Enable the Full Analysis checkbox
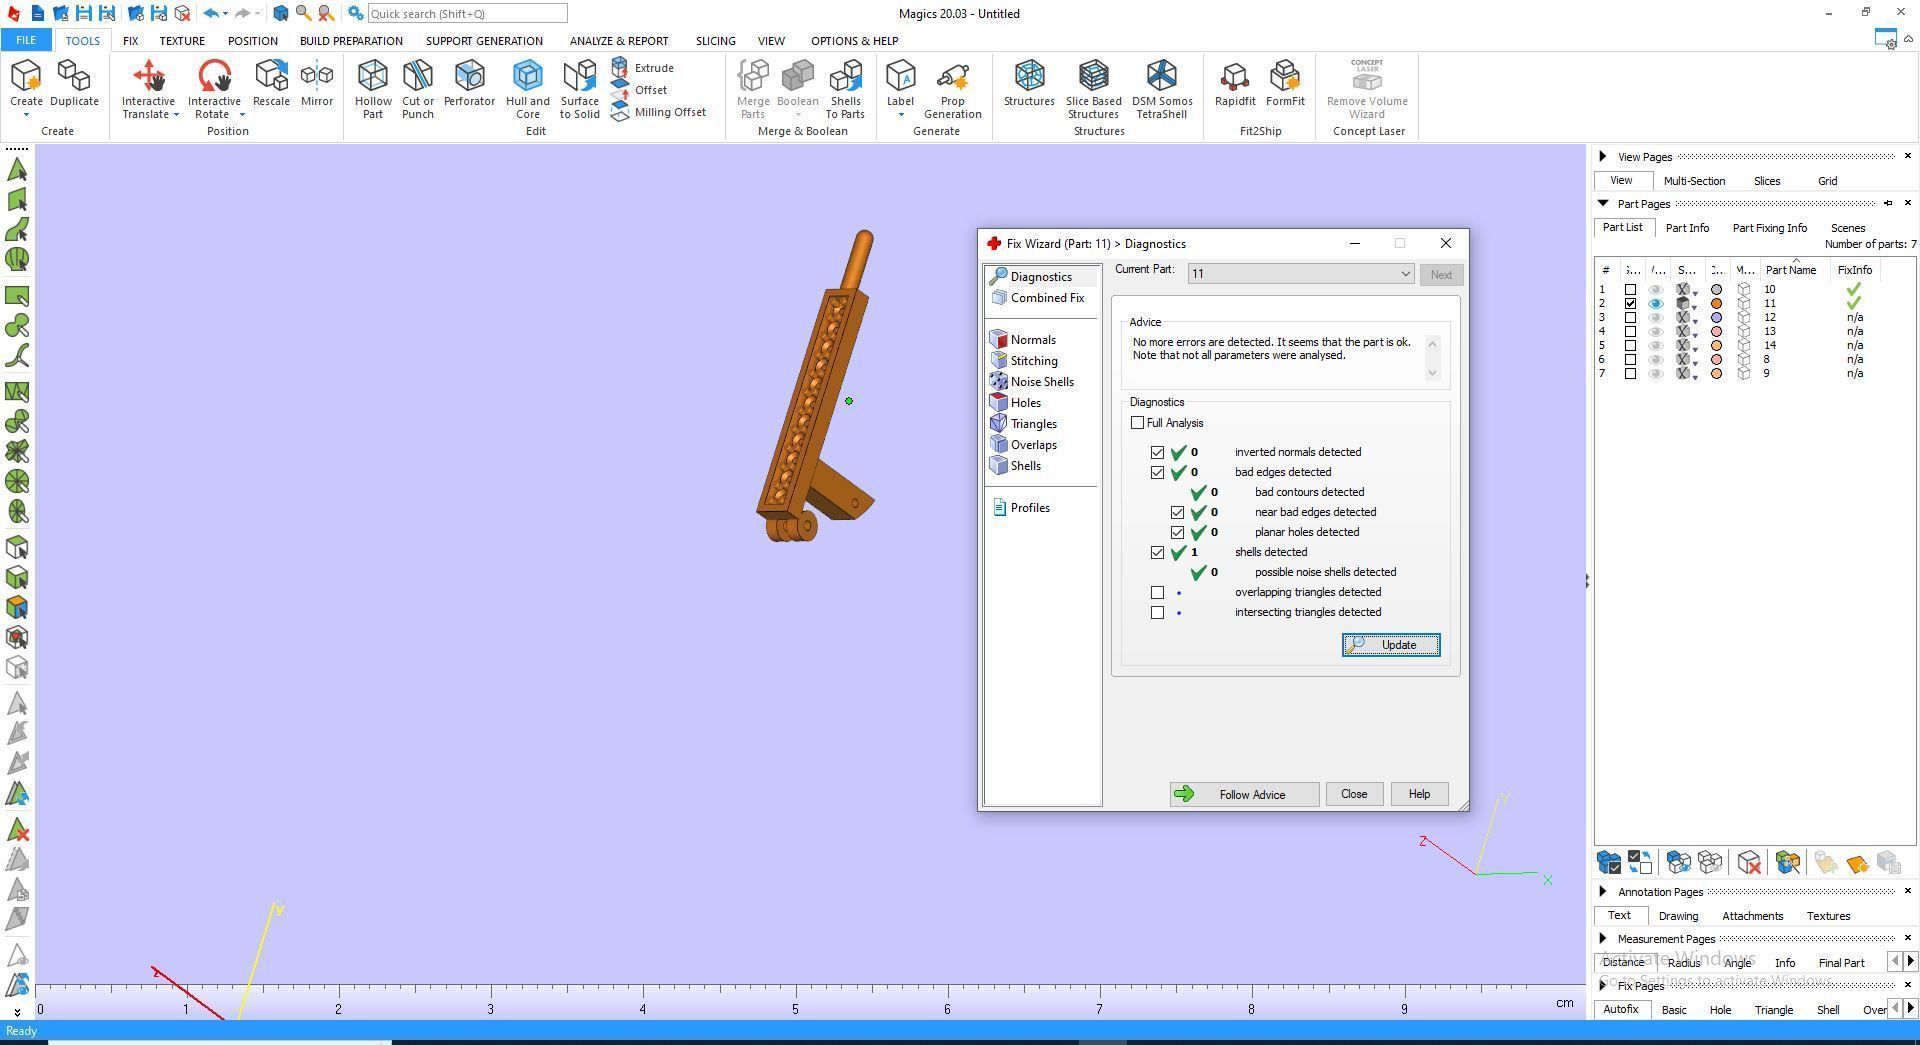The height and width of the screenshot is (1045, 1920). (x=1137, y=423)
